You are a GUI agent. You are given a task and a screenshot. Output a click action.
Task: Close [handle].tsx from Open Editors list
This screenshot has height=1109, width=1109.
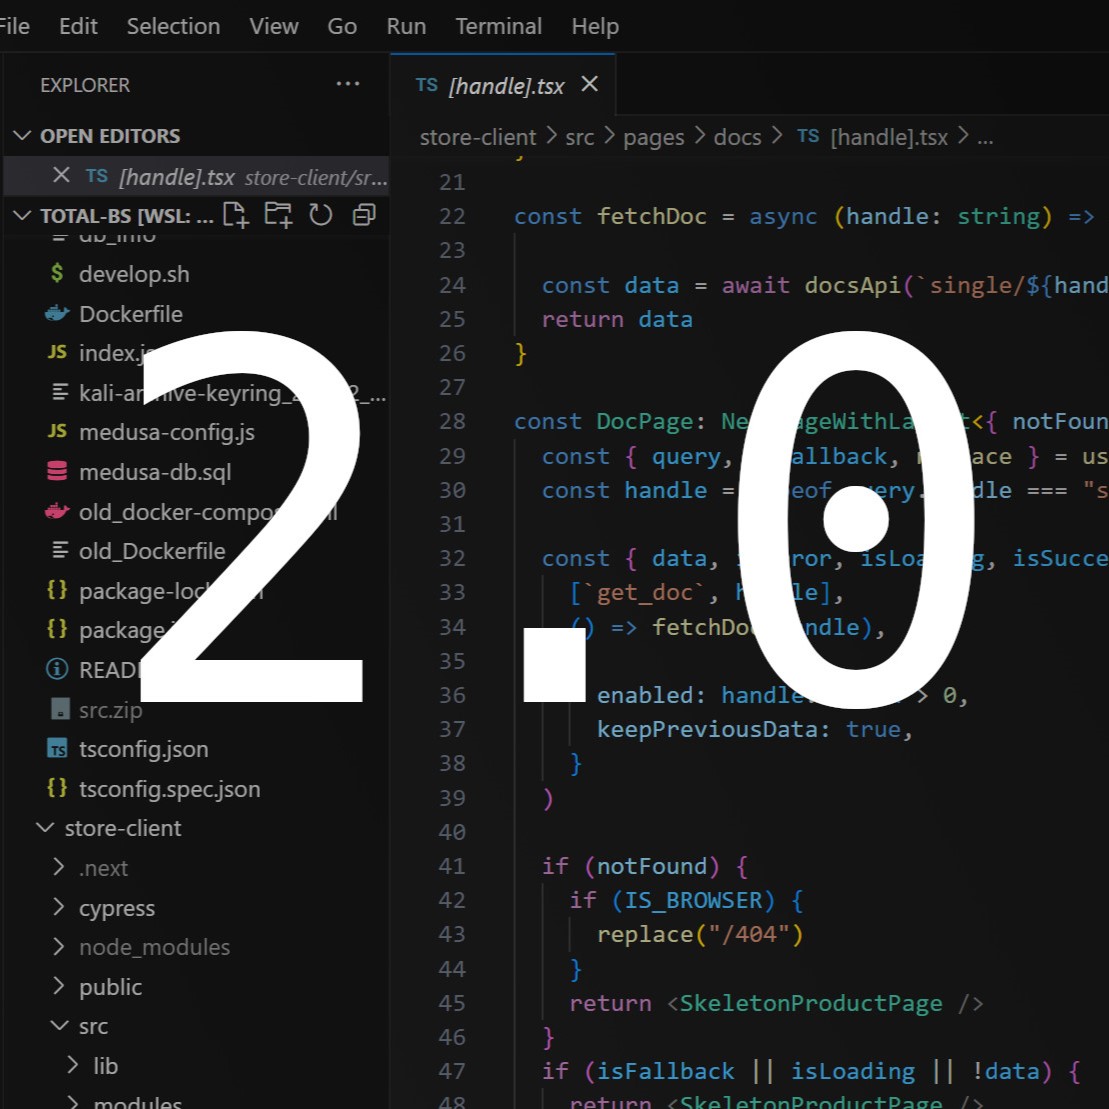click(x=61, y=175)
